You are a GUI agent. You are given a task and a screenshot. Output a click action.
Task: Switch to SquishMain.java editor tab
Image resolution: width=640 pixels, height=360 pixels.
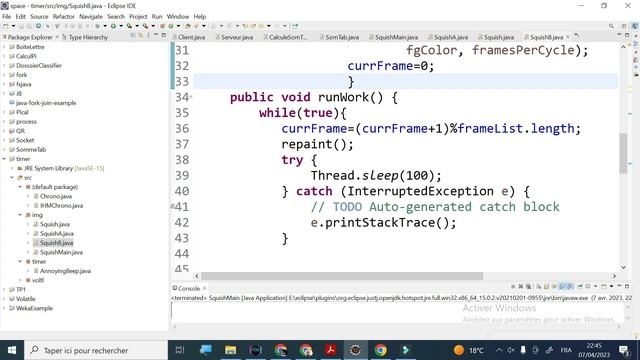point(393,37)
